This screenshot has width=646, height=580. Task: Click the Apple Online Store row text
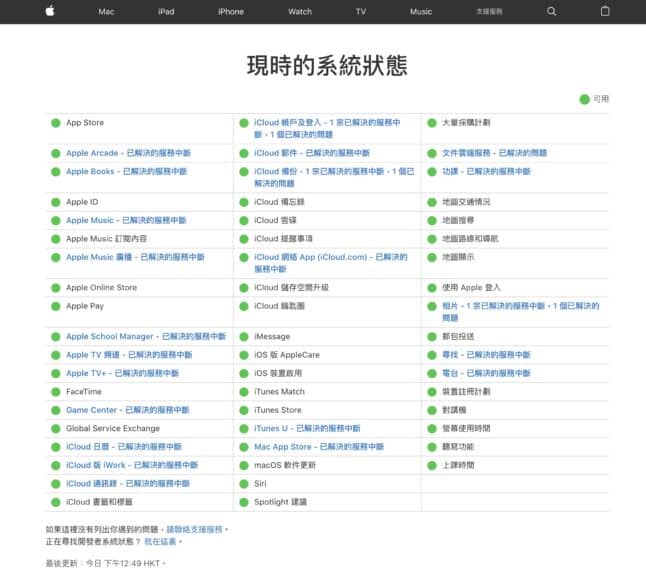point(101,288)
